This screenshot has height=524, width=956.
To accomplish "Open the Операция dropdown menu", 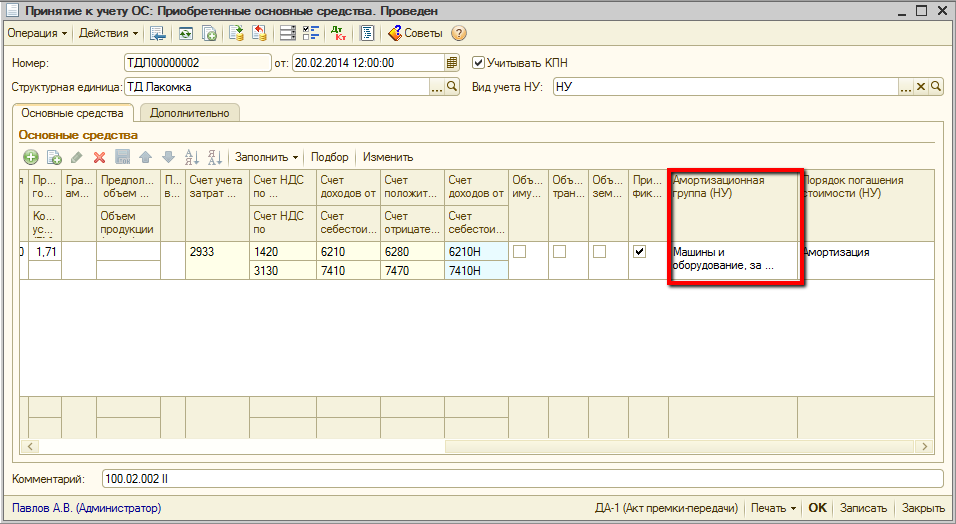I will pyautogui.click(x=37, y=33).
